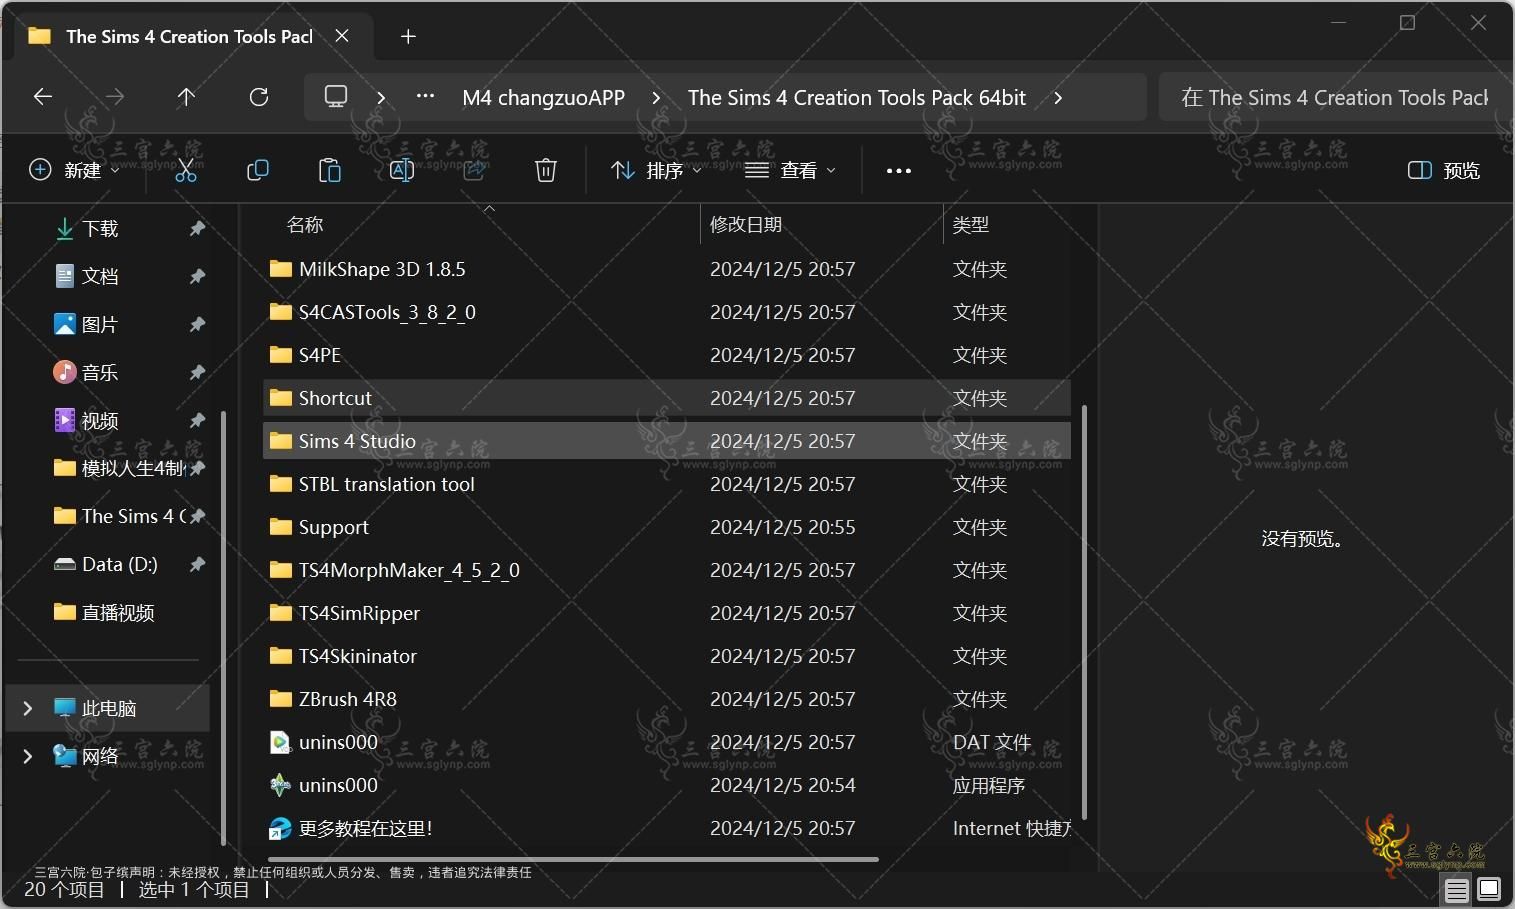Open the 查看 view dropdown
The width and height of the screenshot is (1515, 909).
point(790,171)
